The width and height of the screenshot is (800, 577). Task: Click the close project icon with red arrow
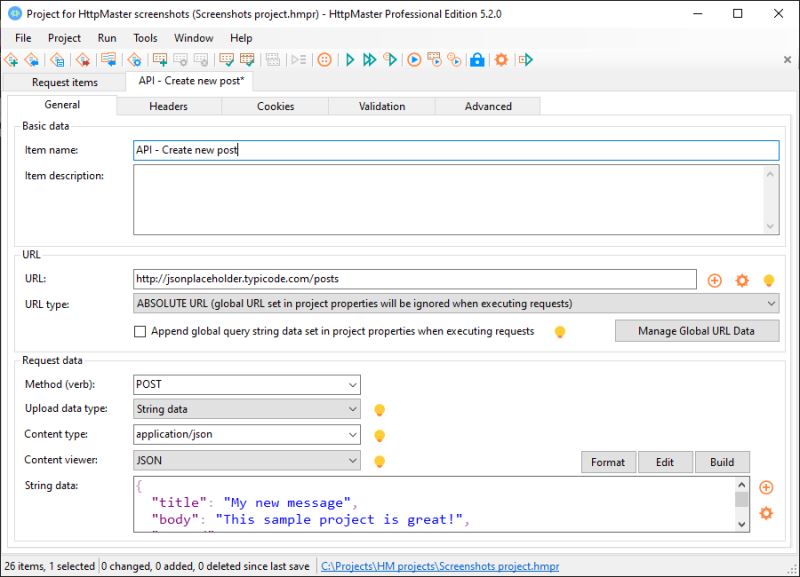click(x=83, y=60)
